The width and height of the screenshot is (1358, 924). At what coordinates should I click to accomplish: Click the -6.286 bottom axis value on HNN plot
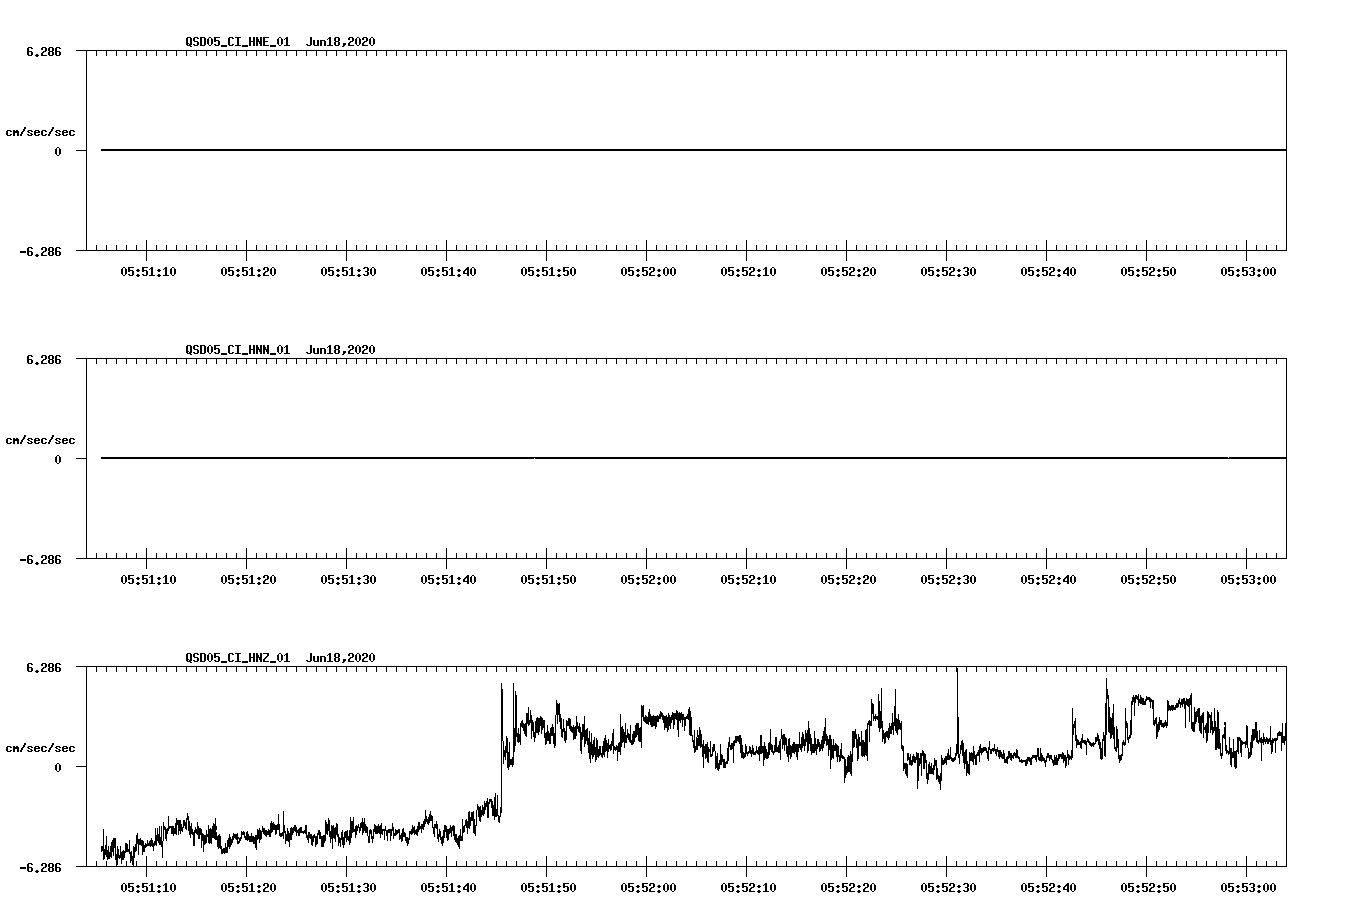tap(41, 560)
